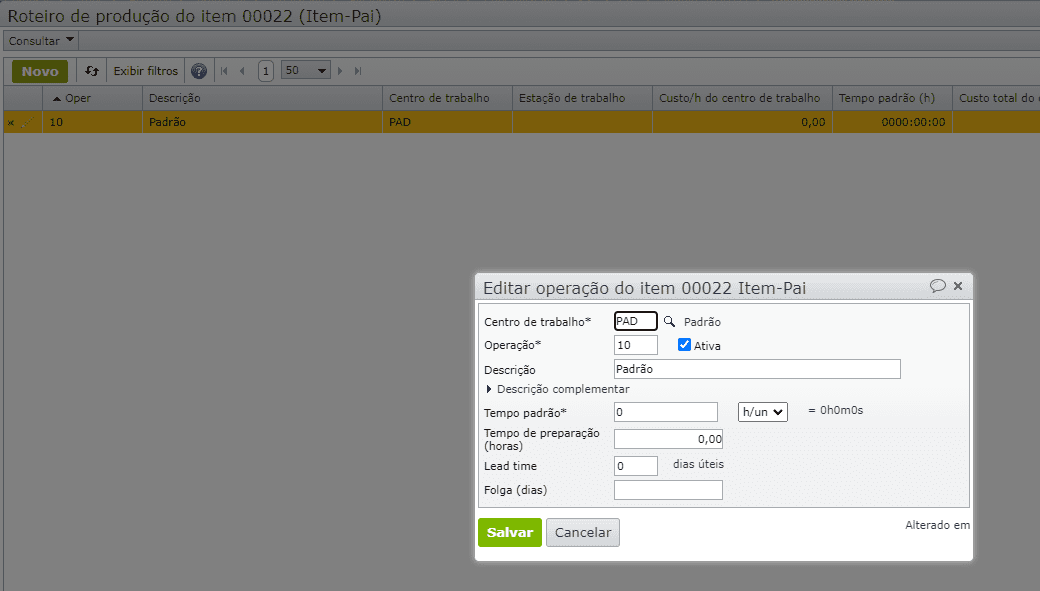Go to the next page arrow
The height and width of the screenshot is (591, 1040).
point(340,71)
